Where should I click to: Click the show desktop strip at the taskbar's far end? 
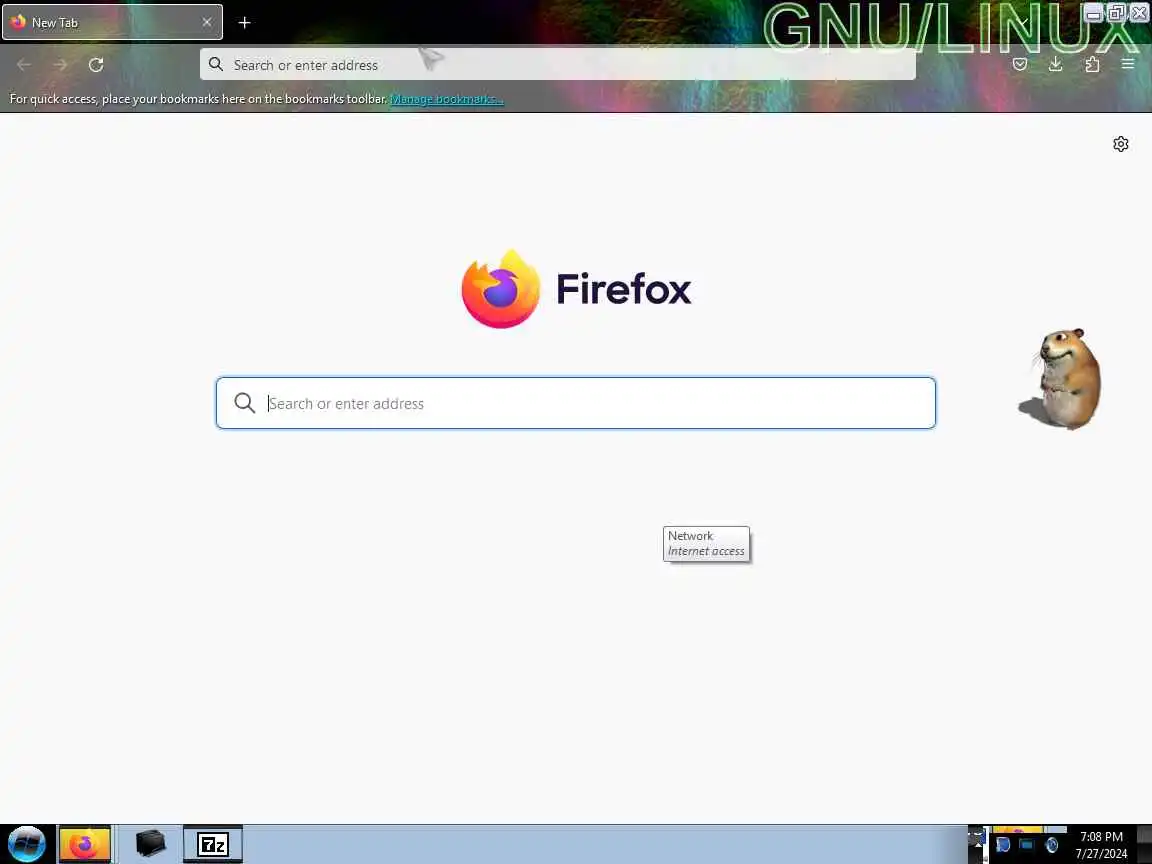pos(1145,844)
